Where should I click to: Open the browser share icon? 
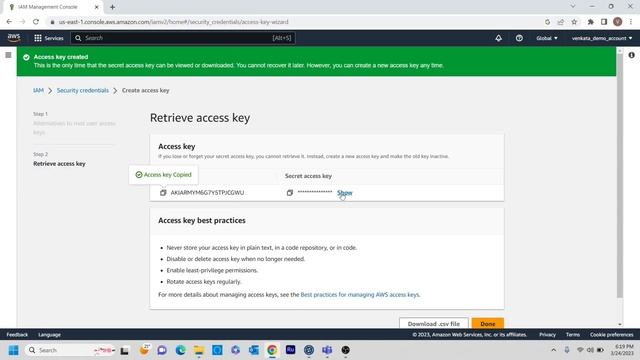[x=560, y=22]
